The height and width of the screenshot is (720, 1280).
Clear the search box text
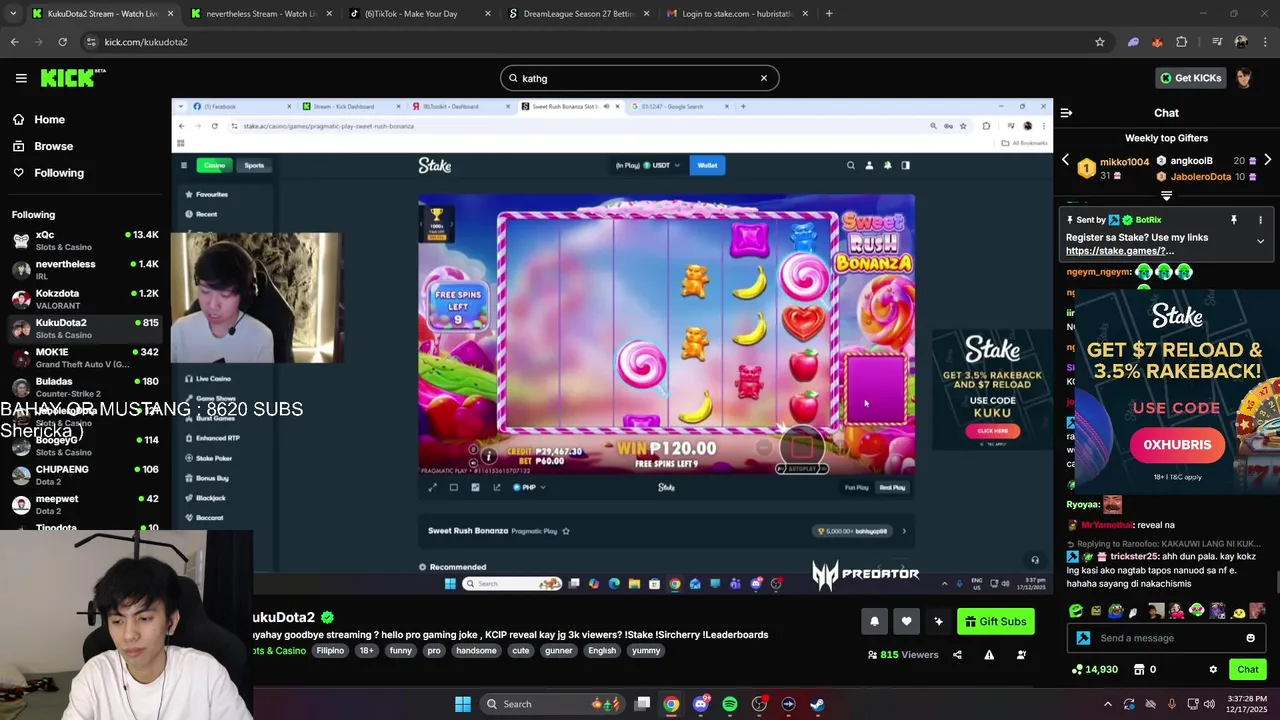point(764,78)
